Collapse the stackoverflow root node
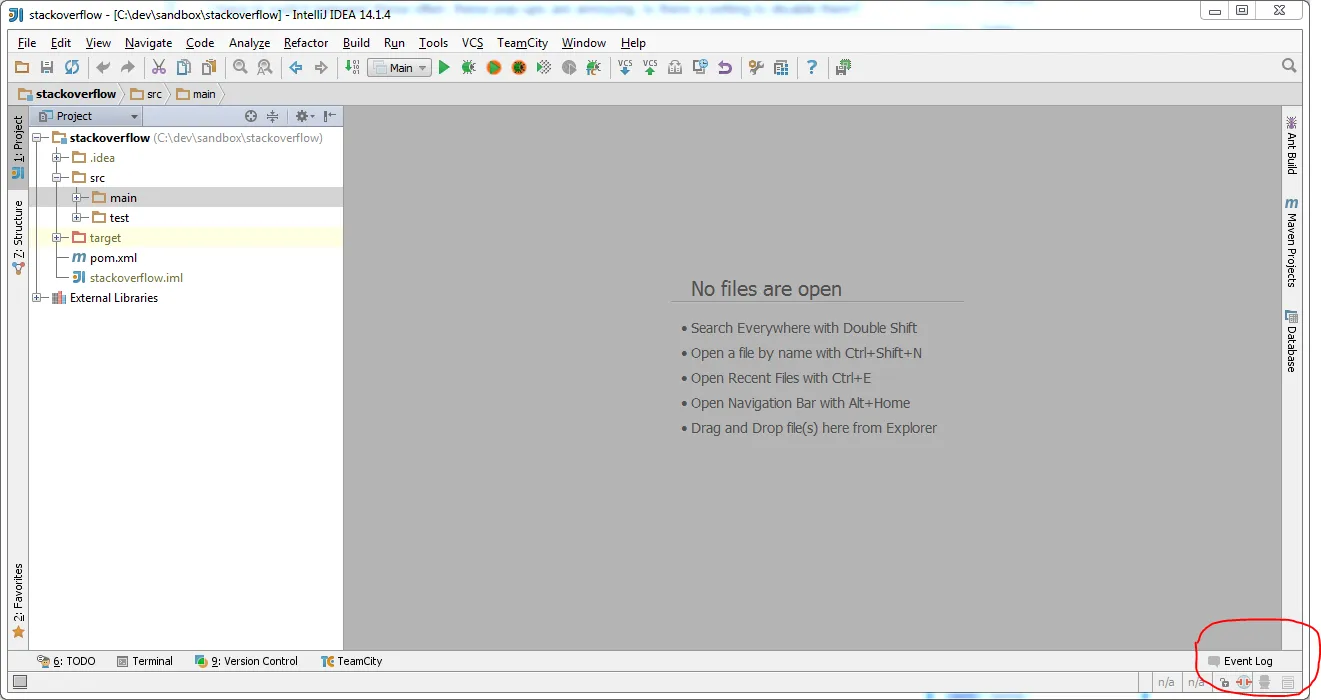This screenshot has width=1321, height=700. (37, 138)
